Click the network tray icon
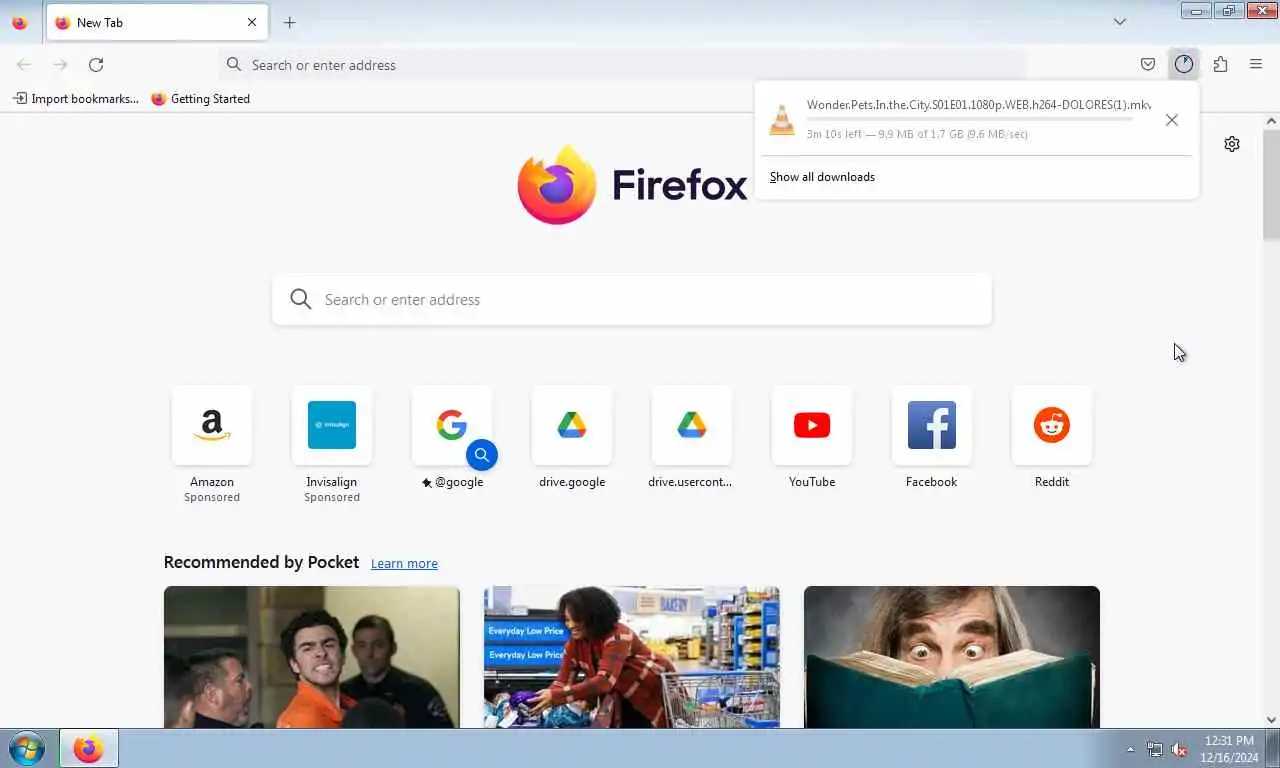This screenshot has width=1280, height=768. coord(1155,749)
